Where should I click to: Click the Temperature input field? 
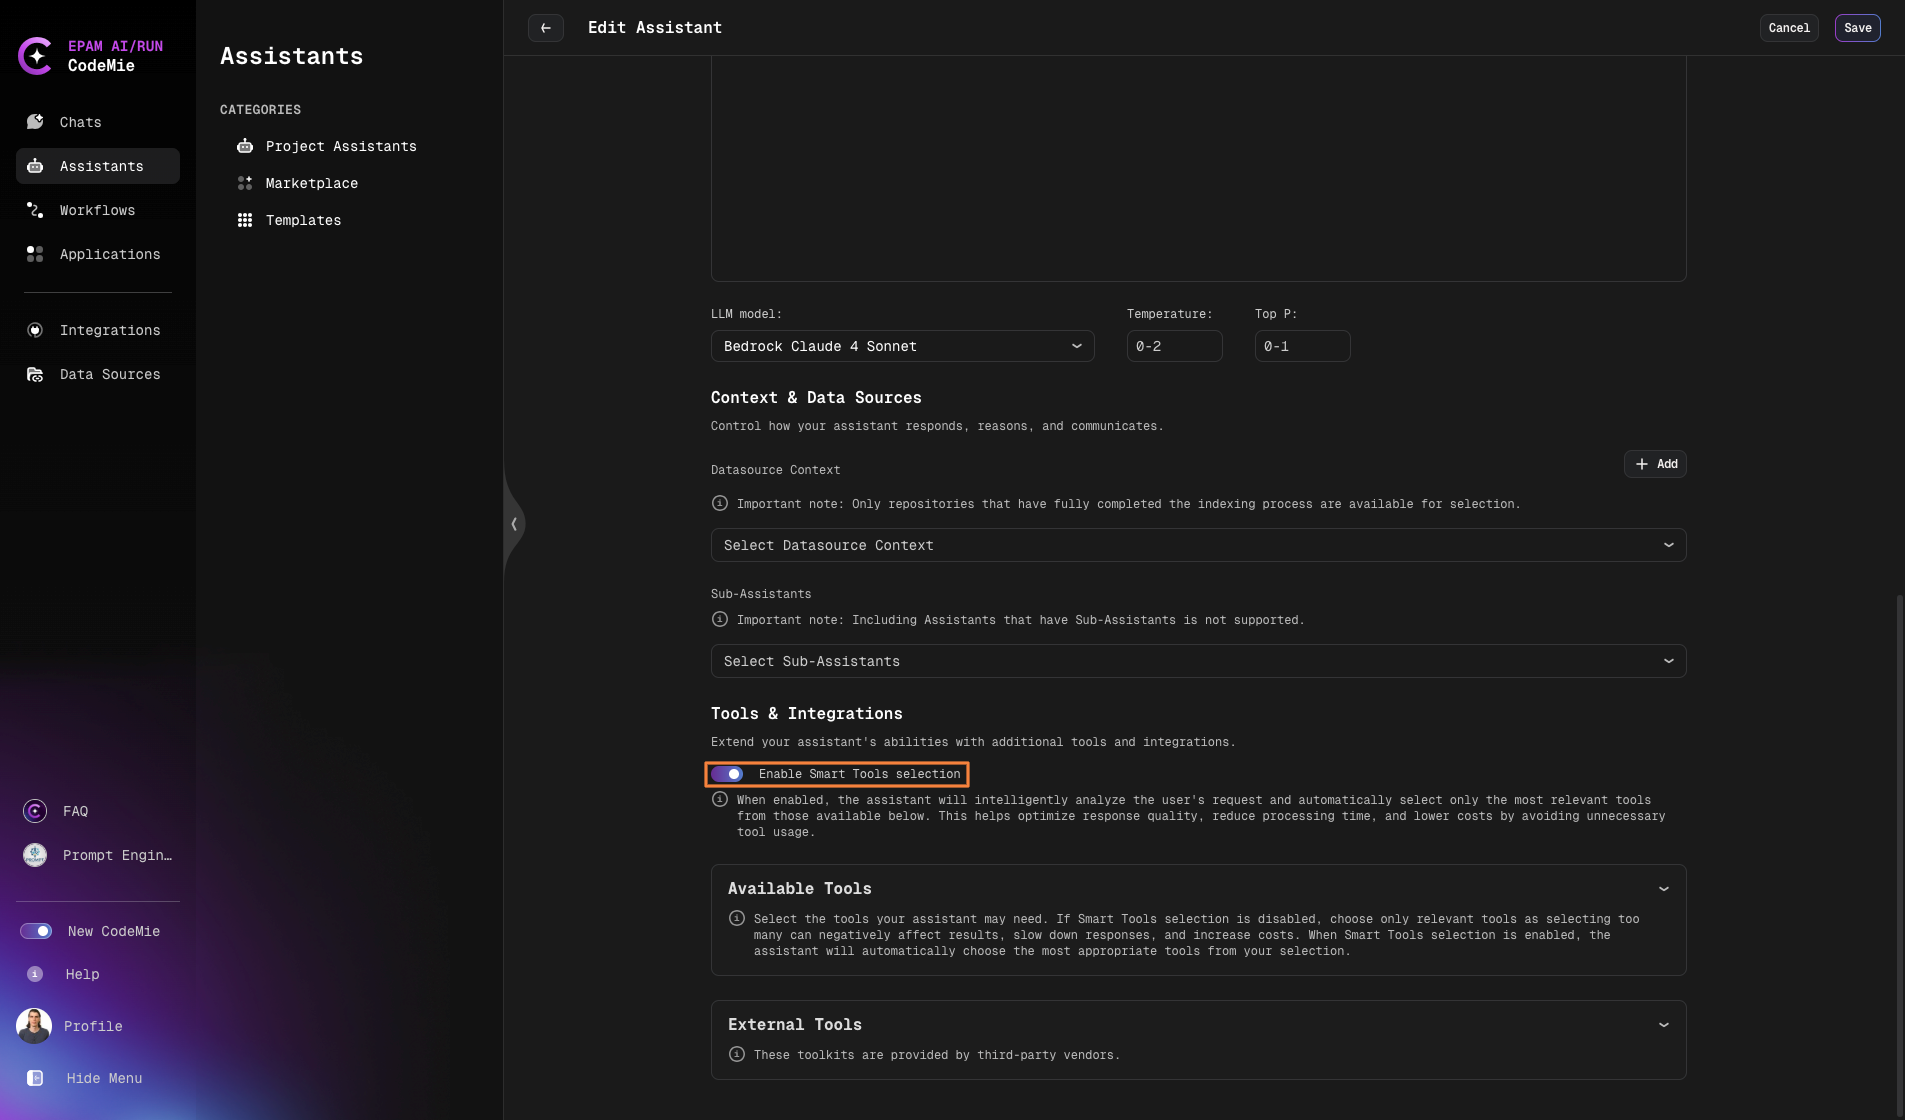(x=1174, y=346)
